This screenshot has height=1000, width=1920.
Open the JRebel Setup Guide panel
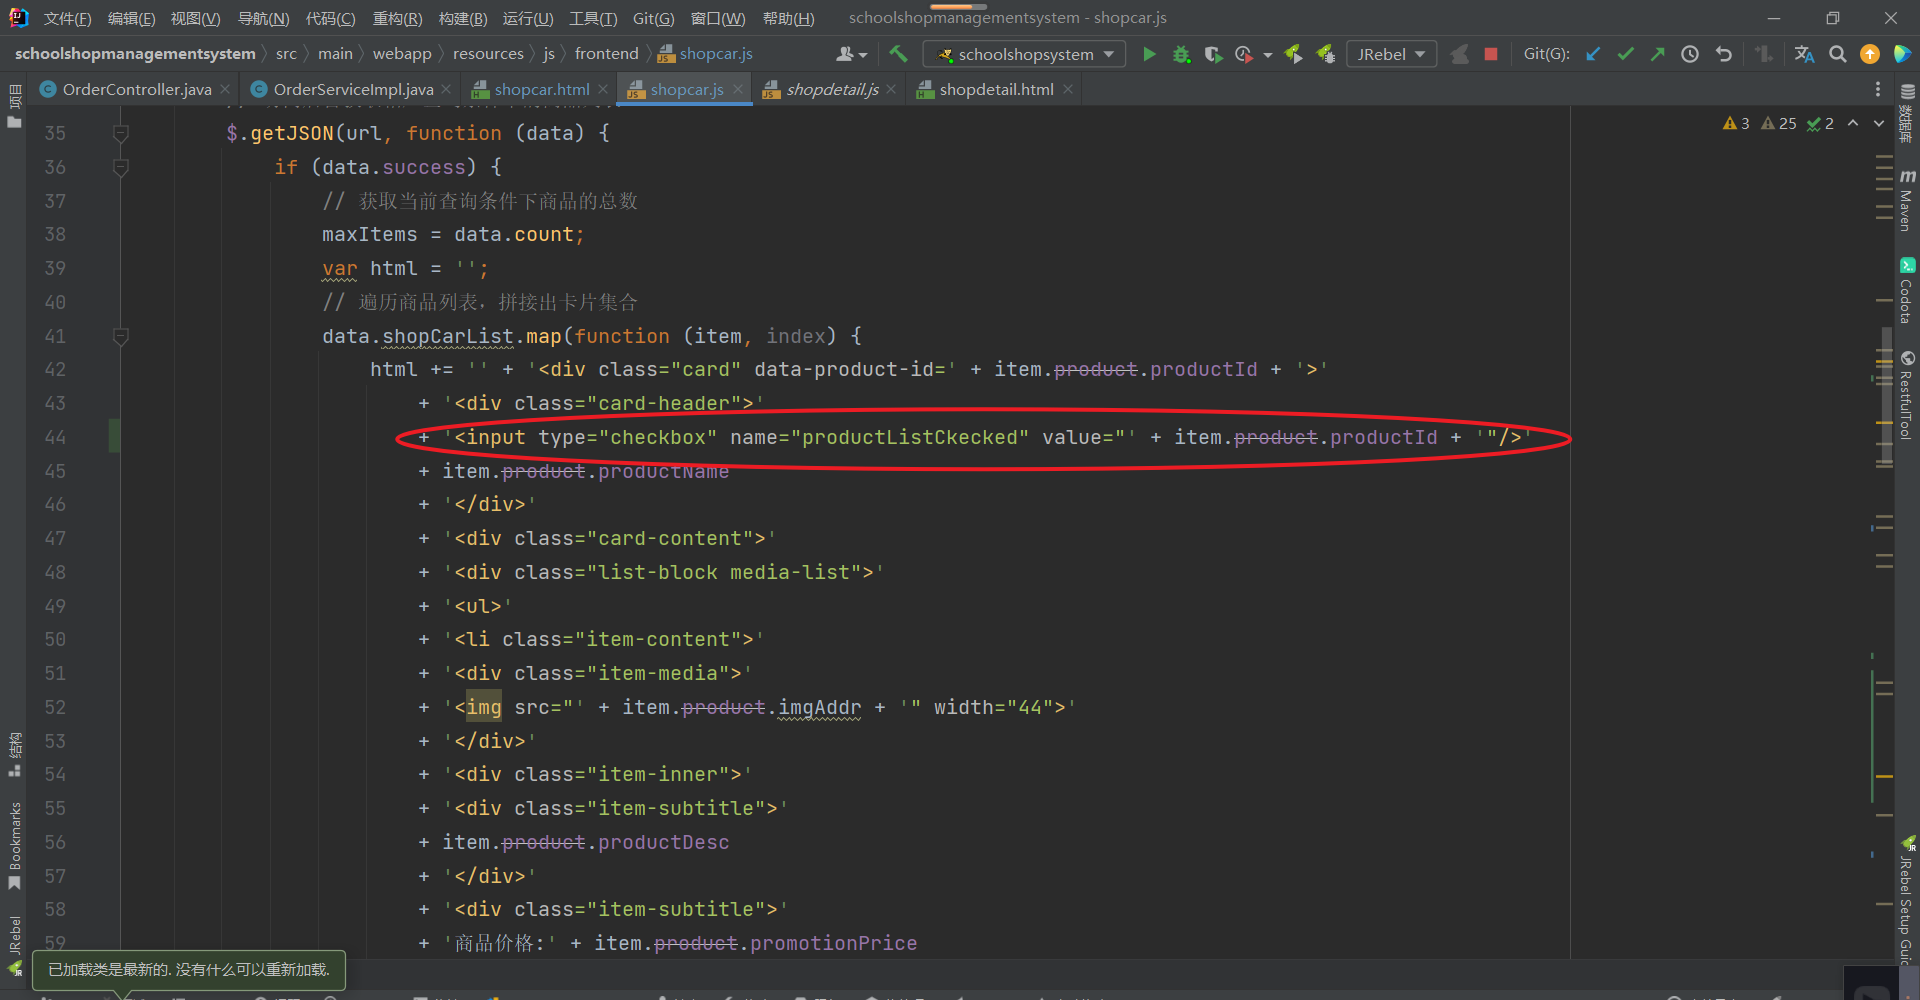pos(1906,900)
